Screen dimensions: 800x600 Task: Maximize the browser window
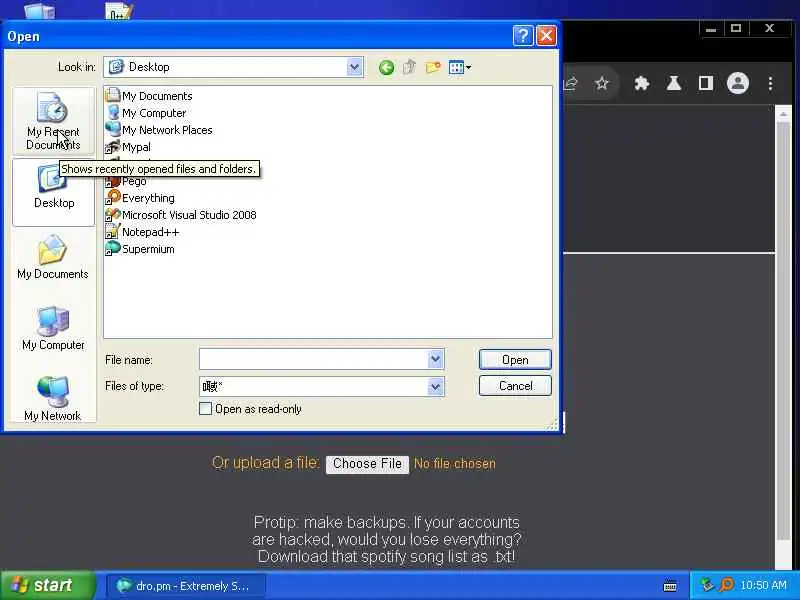pyautogui.click(x=736, y=29)
